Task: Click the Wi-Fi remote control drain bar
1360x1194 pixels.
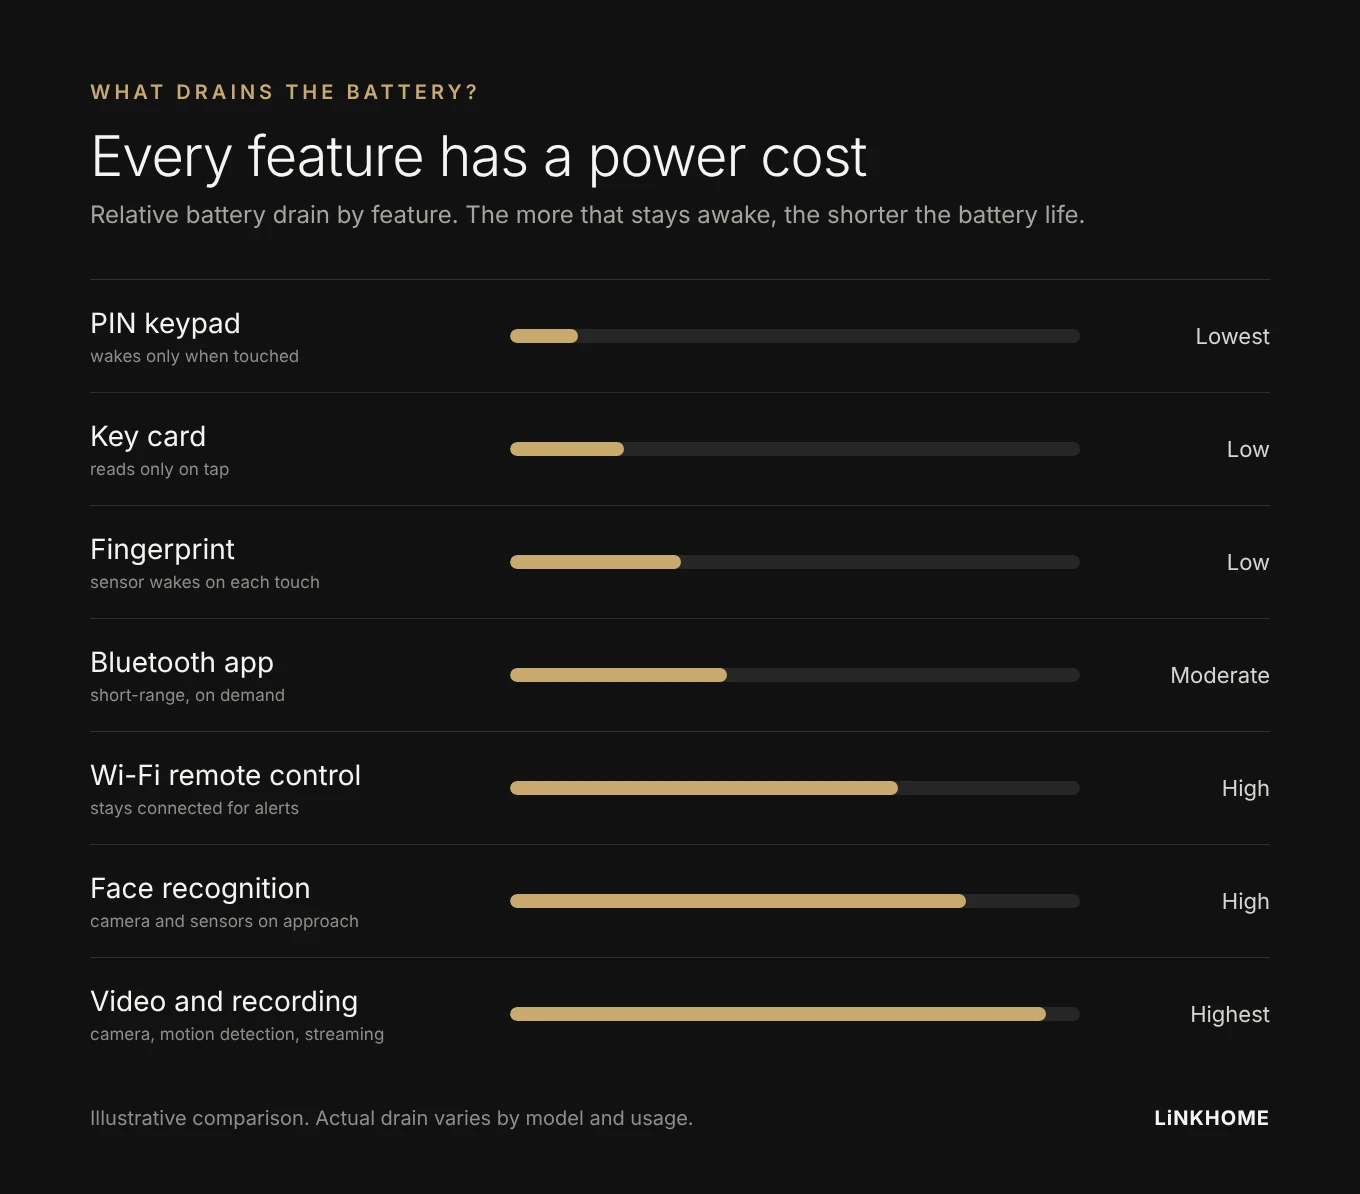Action: tap(795, 788)
